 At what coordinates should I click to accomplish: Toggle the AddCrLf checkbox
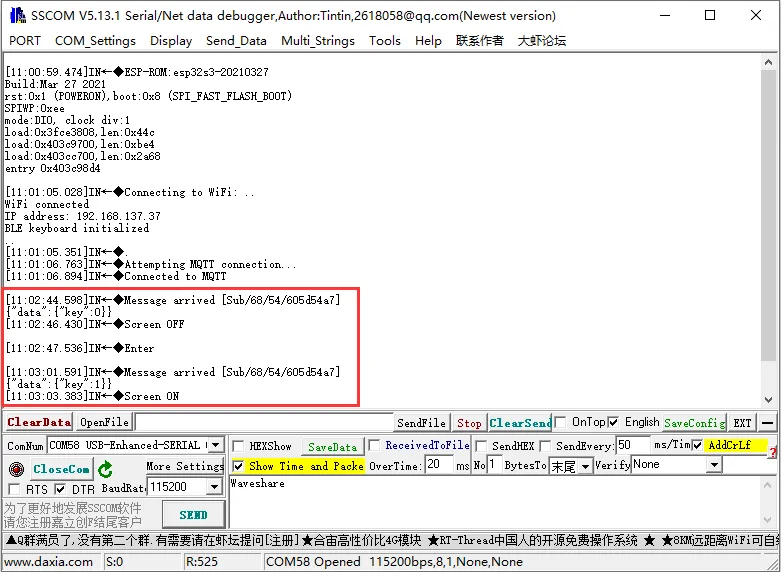point(698,445)
